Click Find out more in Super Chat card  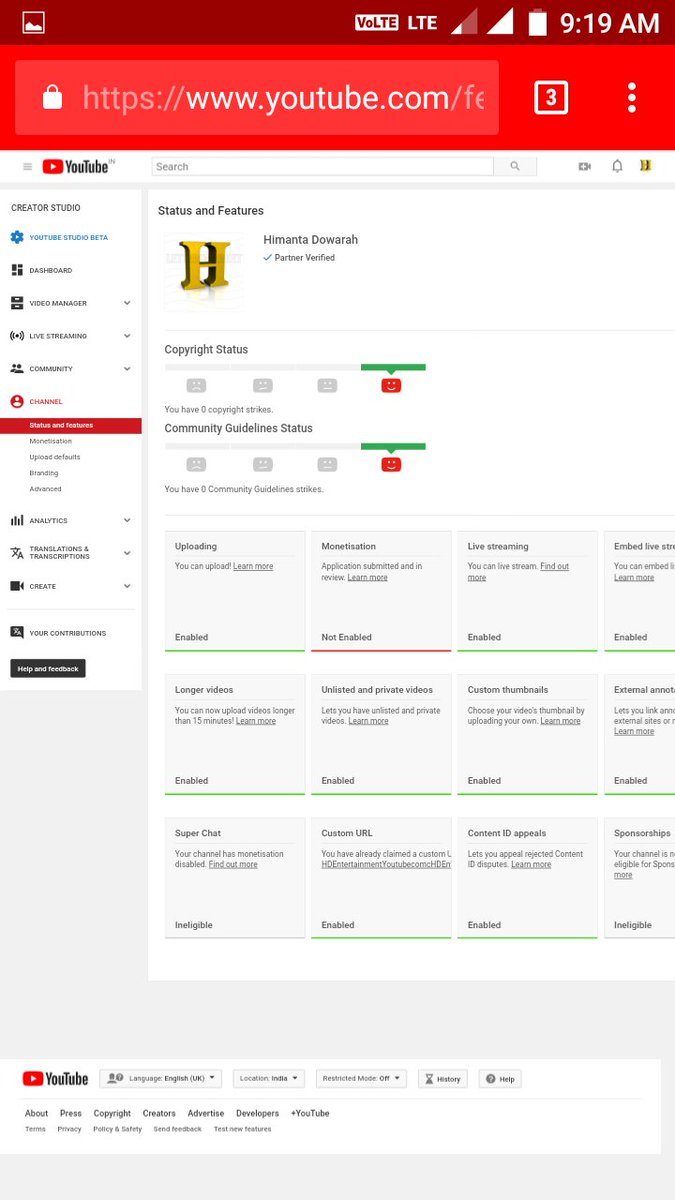point(233,864)
